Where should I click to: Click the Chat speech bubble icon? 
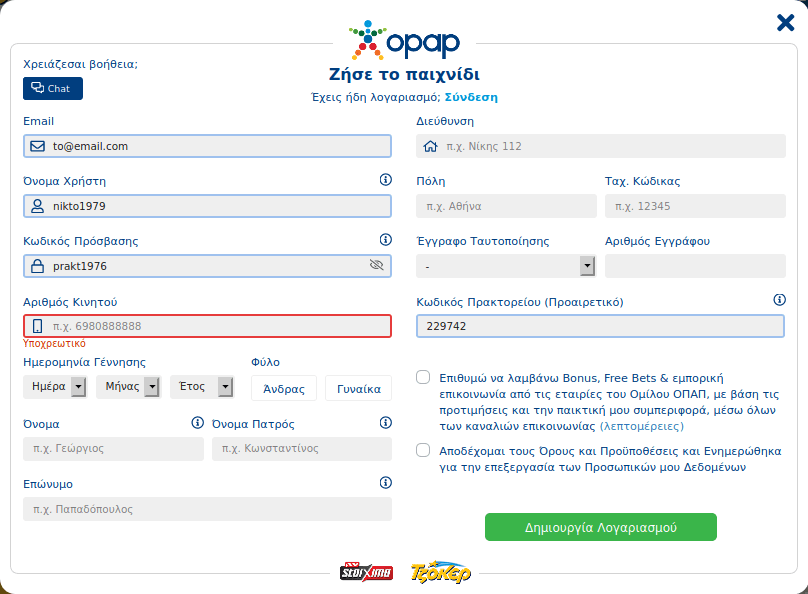pyautogui.click(x=38, y=88)
